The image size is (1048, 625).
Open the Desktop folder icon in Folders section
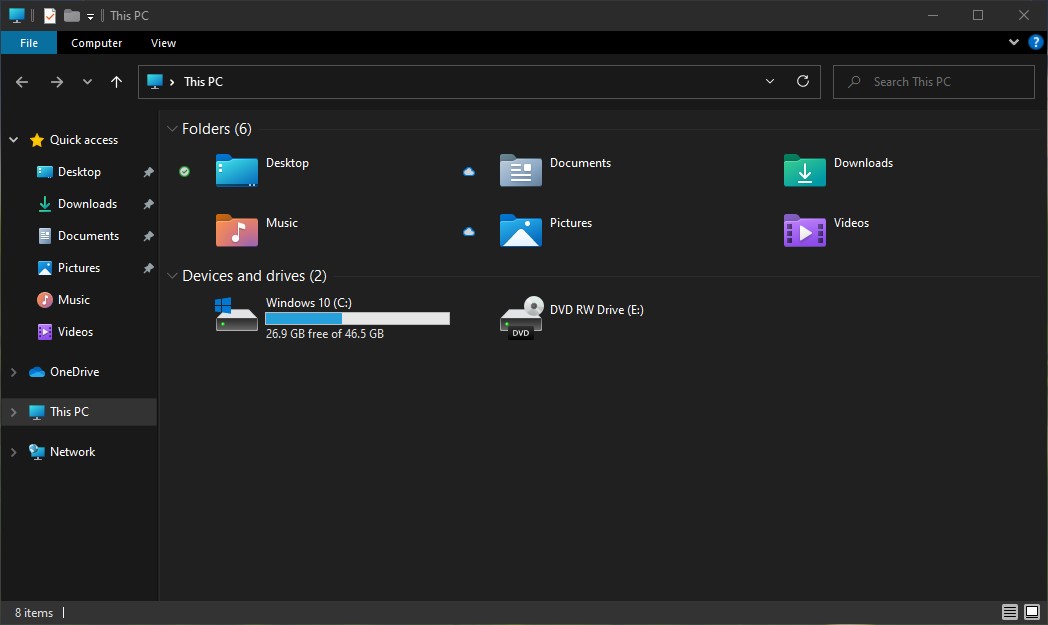pos(237,170)
